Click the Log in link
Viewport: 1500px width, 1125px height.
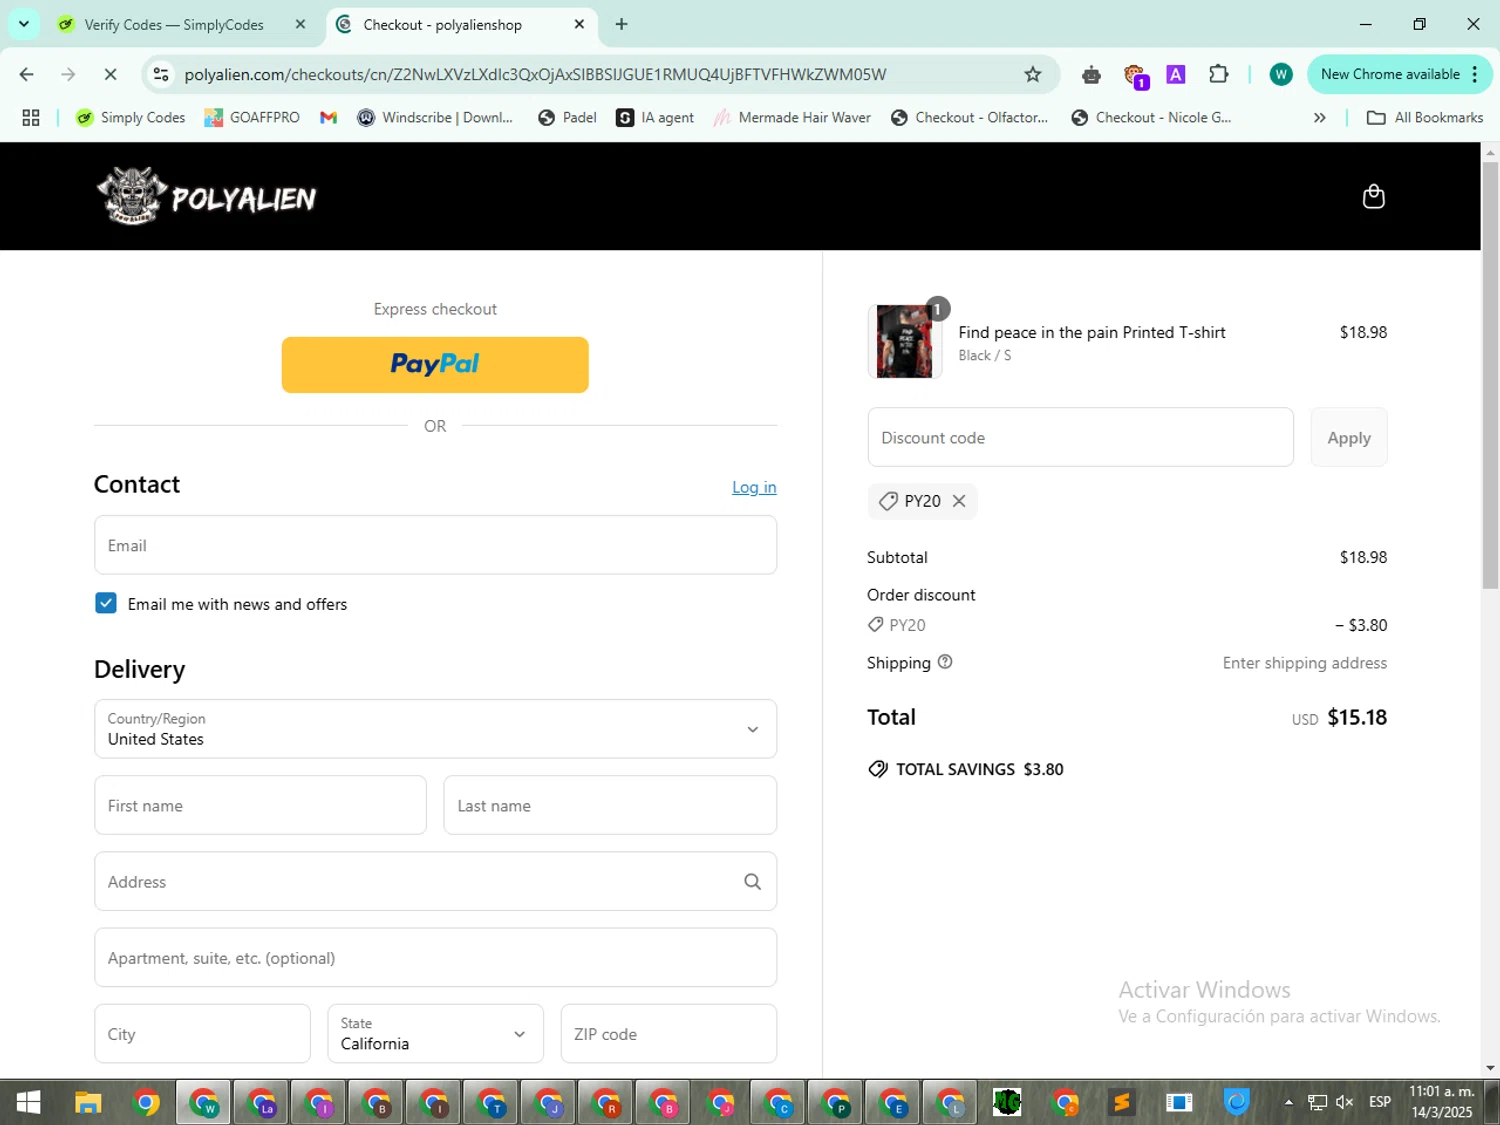pyautogui.click(x=754, y=487)
